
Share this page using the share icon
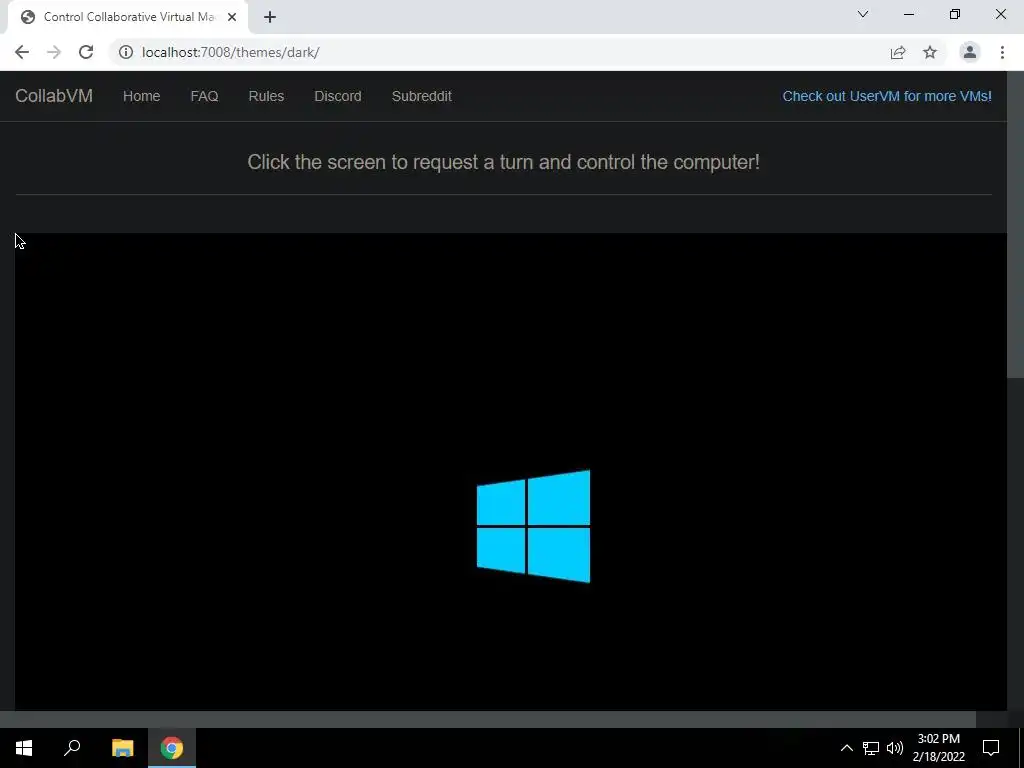click(x=898, y=52)
